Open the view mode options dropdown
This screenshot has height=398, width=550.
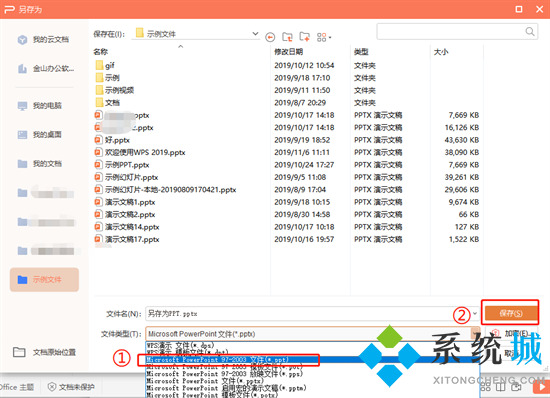click(x=324, y=37)
